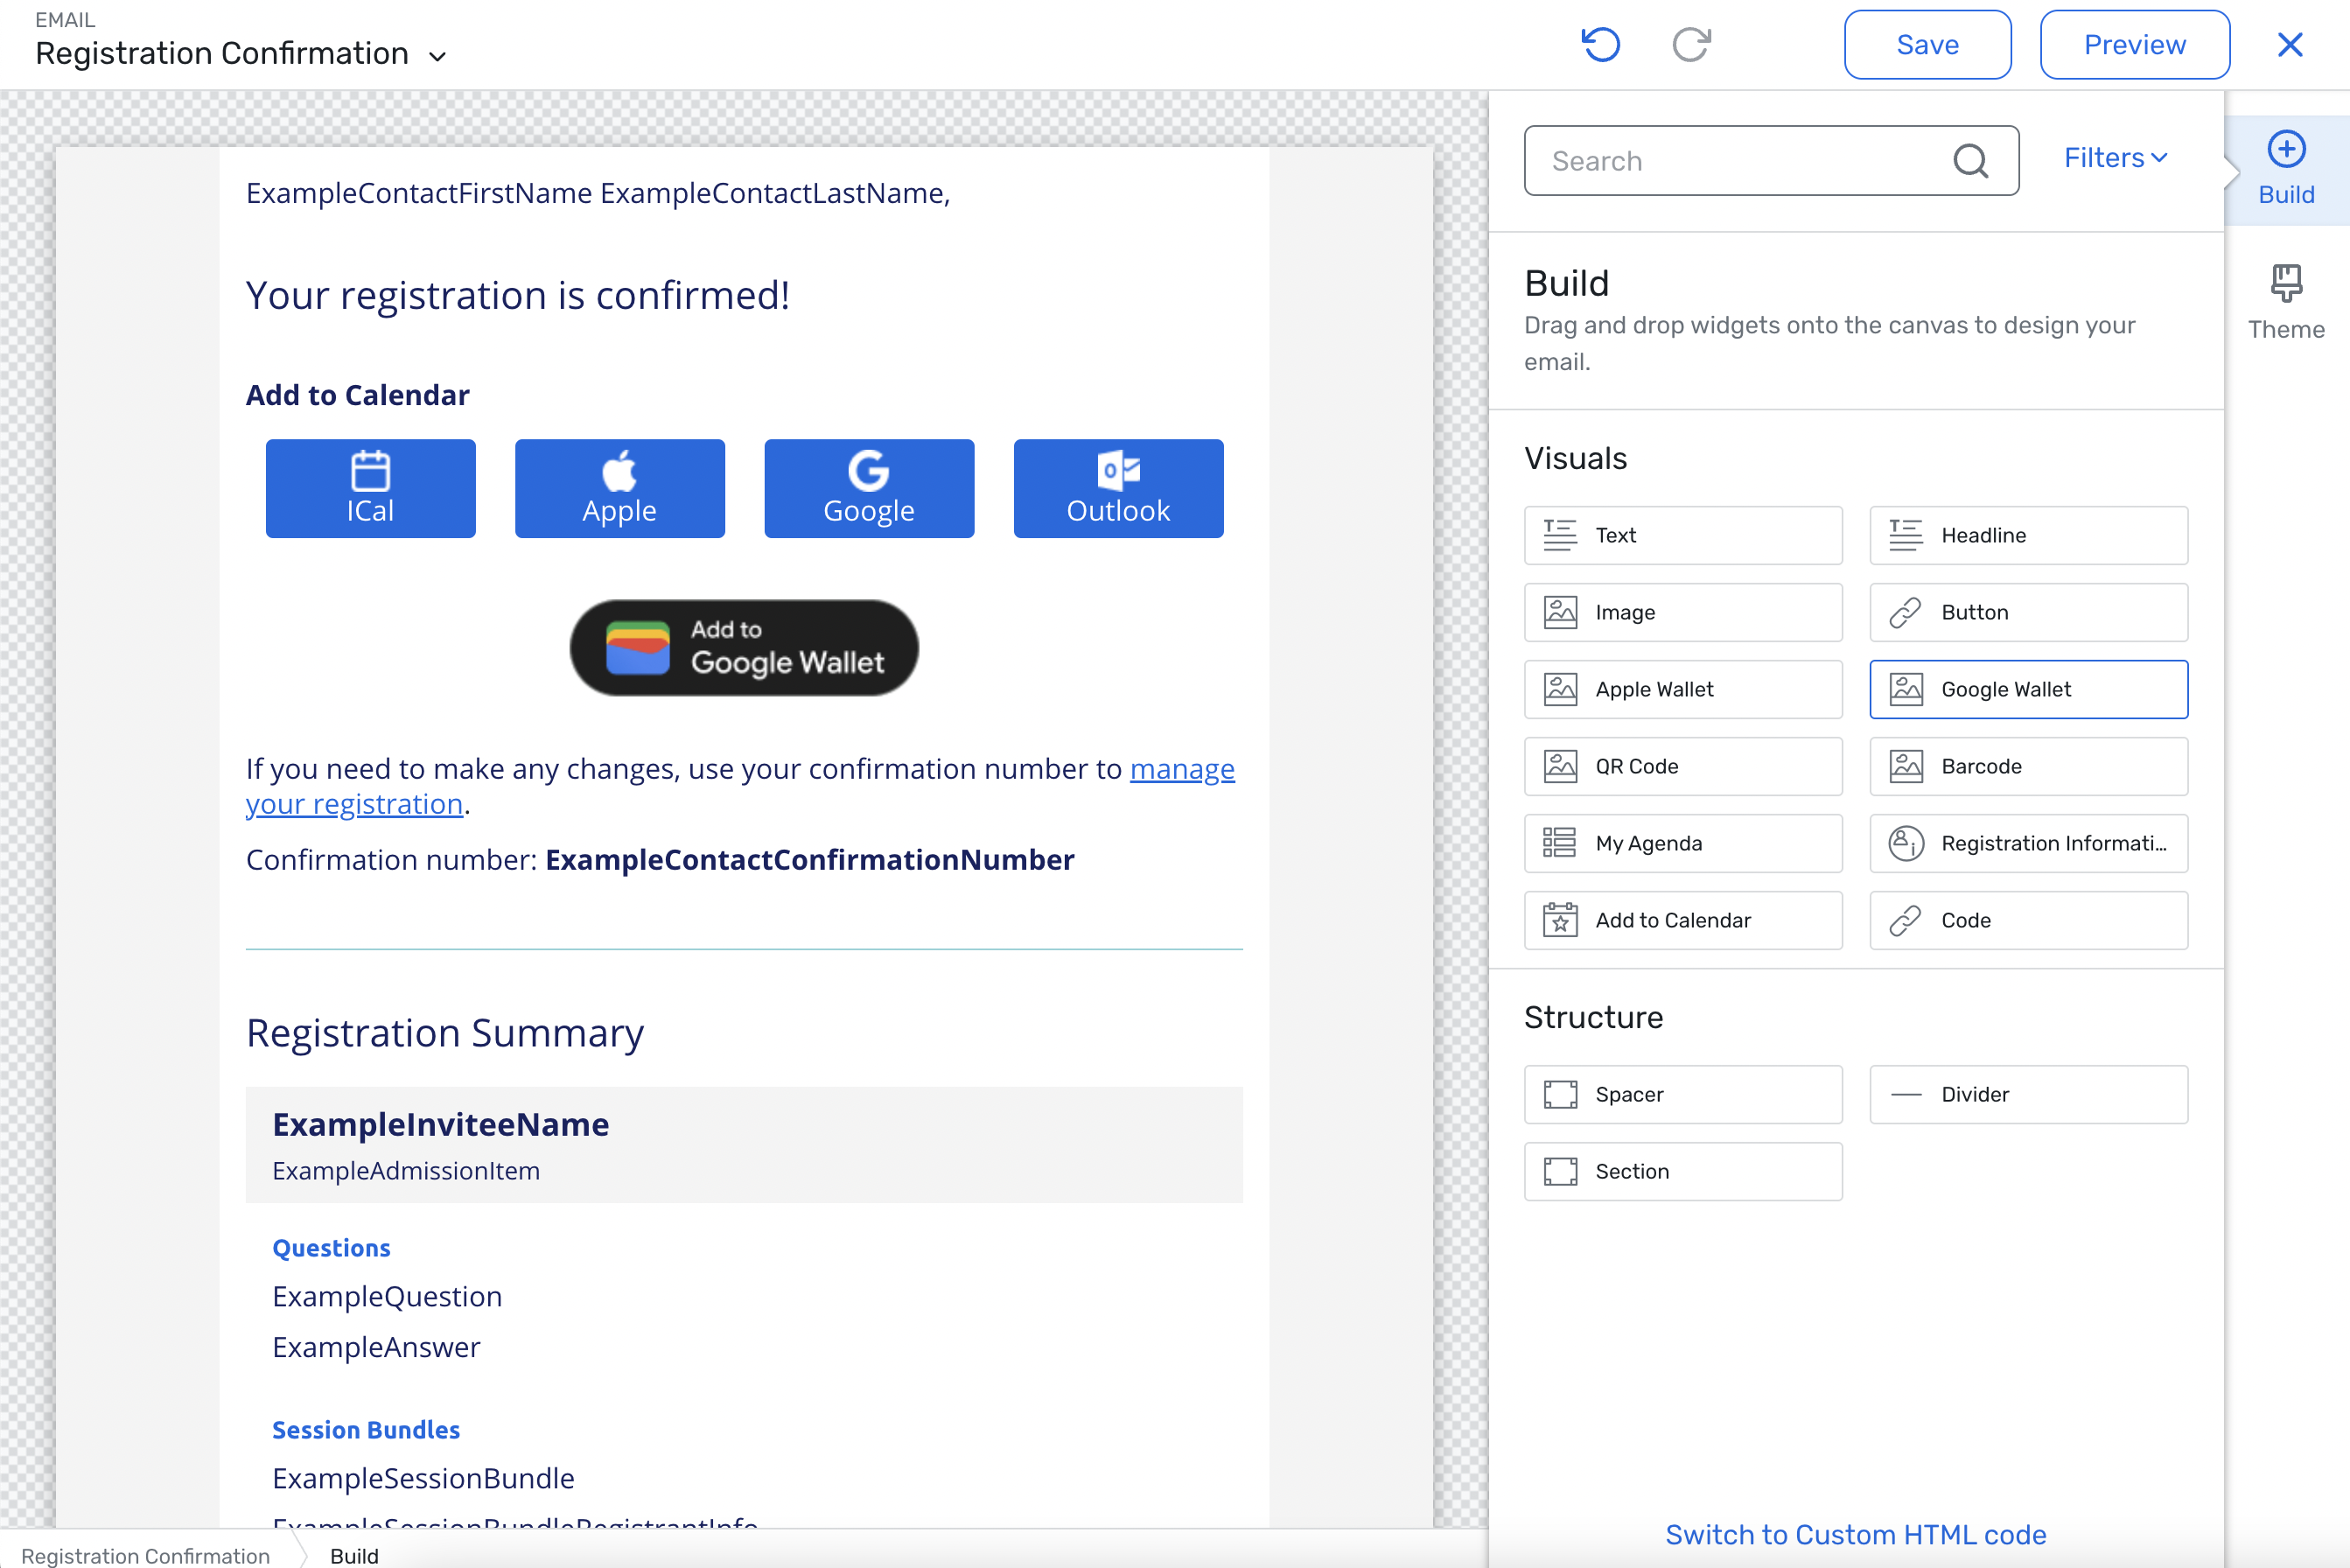The image size is (2350, 1568).
Task: Click the manage your registration link
Action: [x=1182, y=769]
